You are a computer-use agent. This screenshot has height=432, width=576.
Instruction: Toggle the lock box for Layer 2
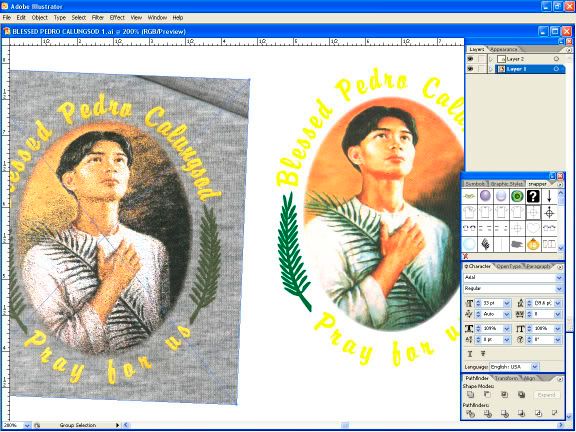[x=481, y=59]
